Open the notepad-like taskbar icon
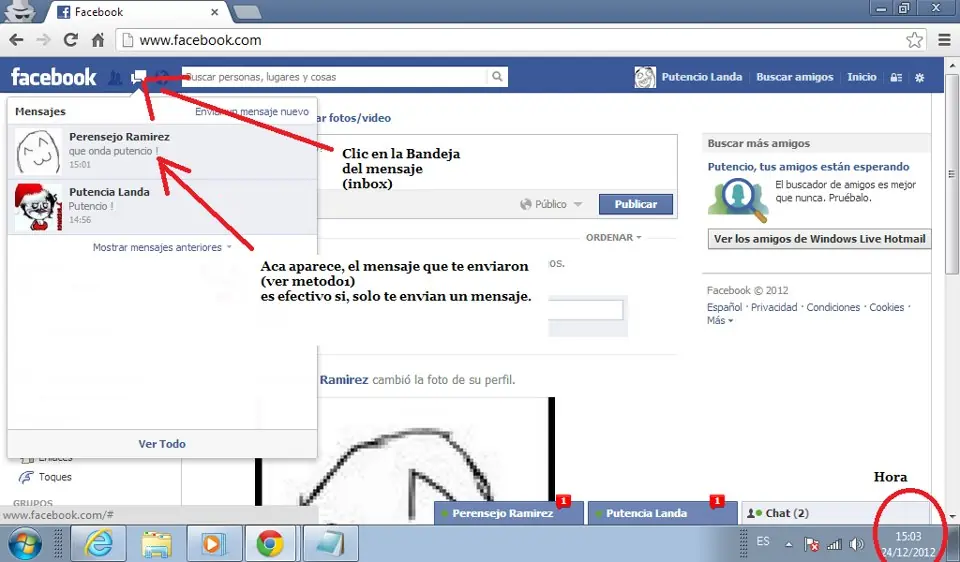Viewport: 960px width, 562px height. [329, 544]
